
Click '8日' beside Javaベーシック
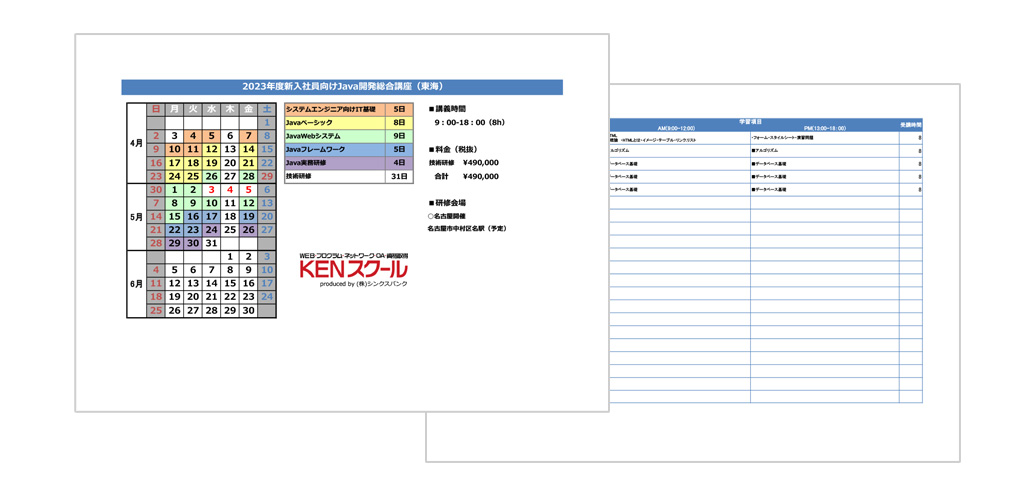[x=399, y=123]
